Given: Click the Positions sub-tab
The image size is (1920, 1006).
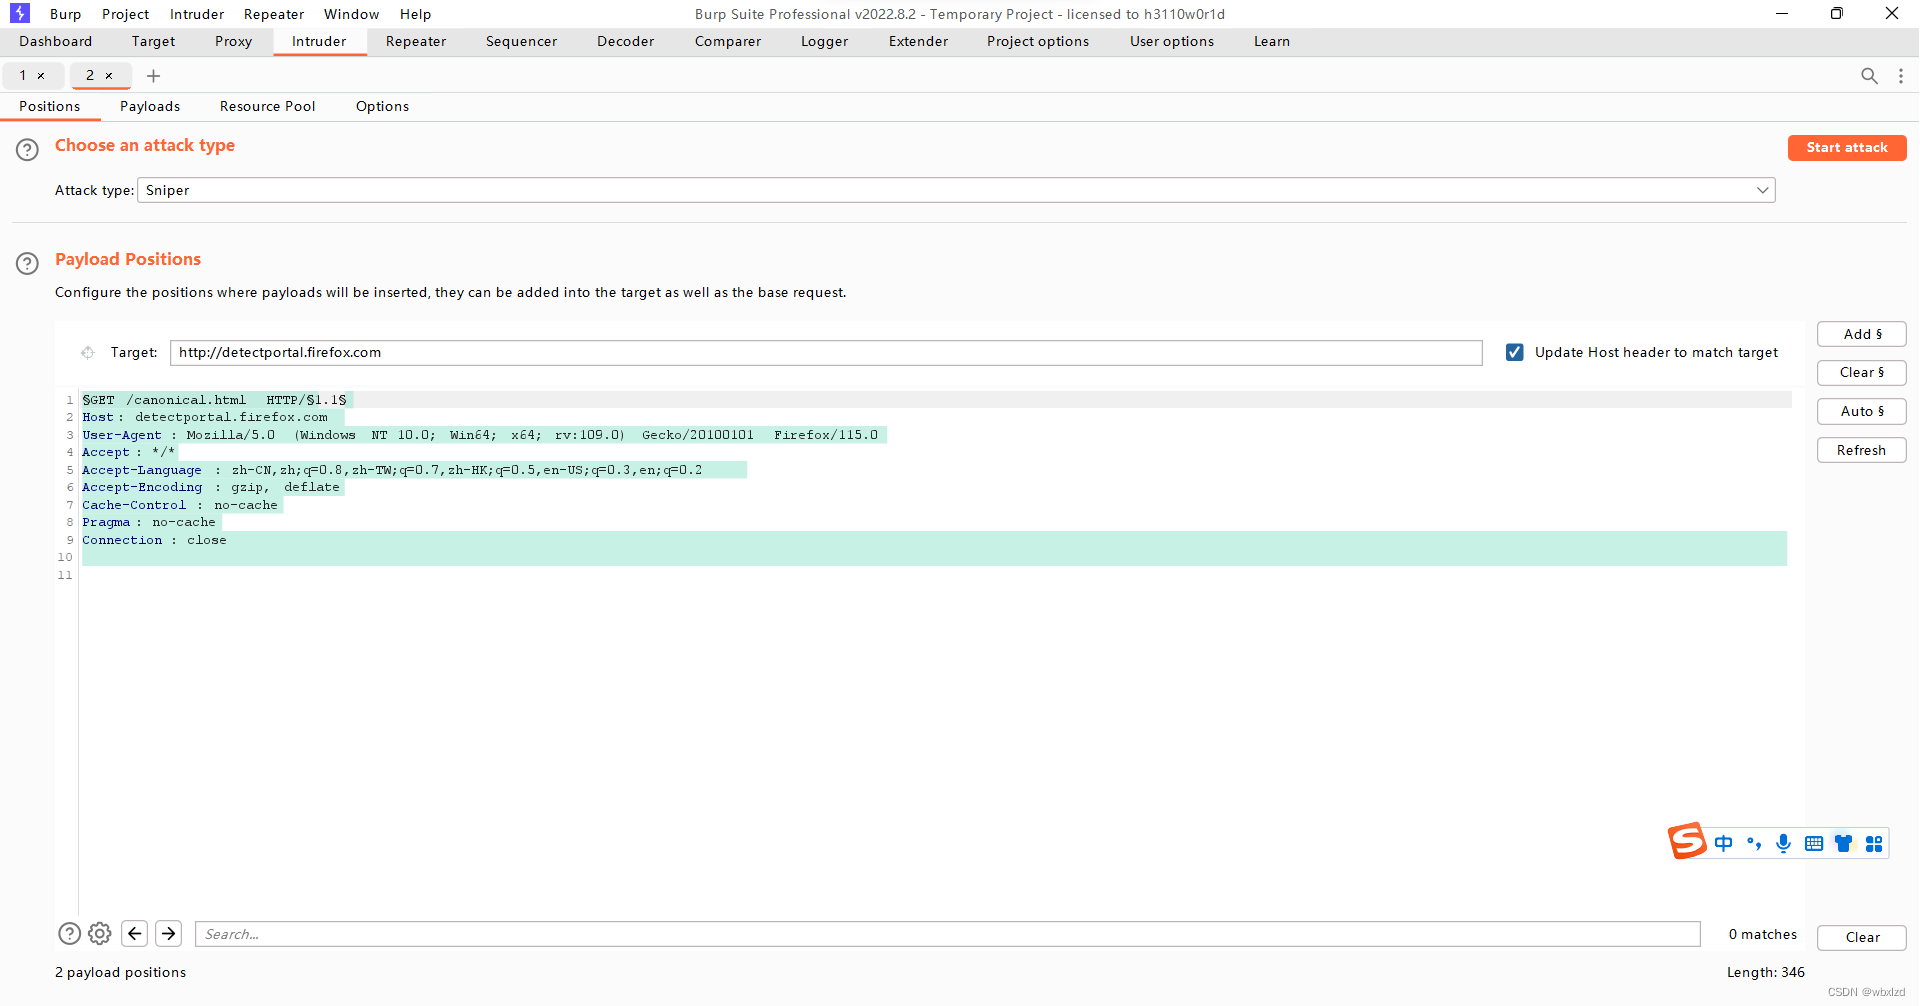Looking at the screenshot, I should coord(49,106).
